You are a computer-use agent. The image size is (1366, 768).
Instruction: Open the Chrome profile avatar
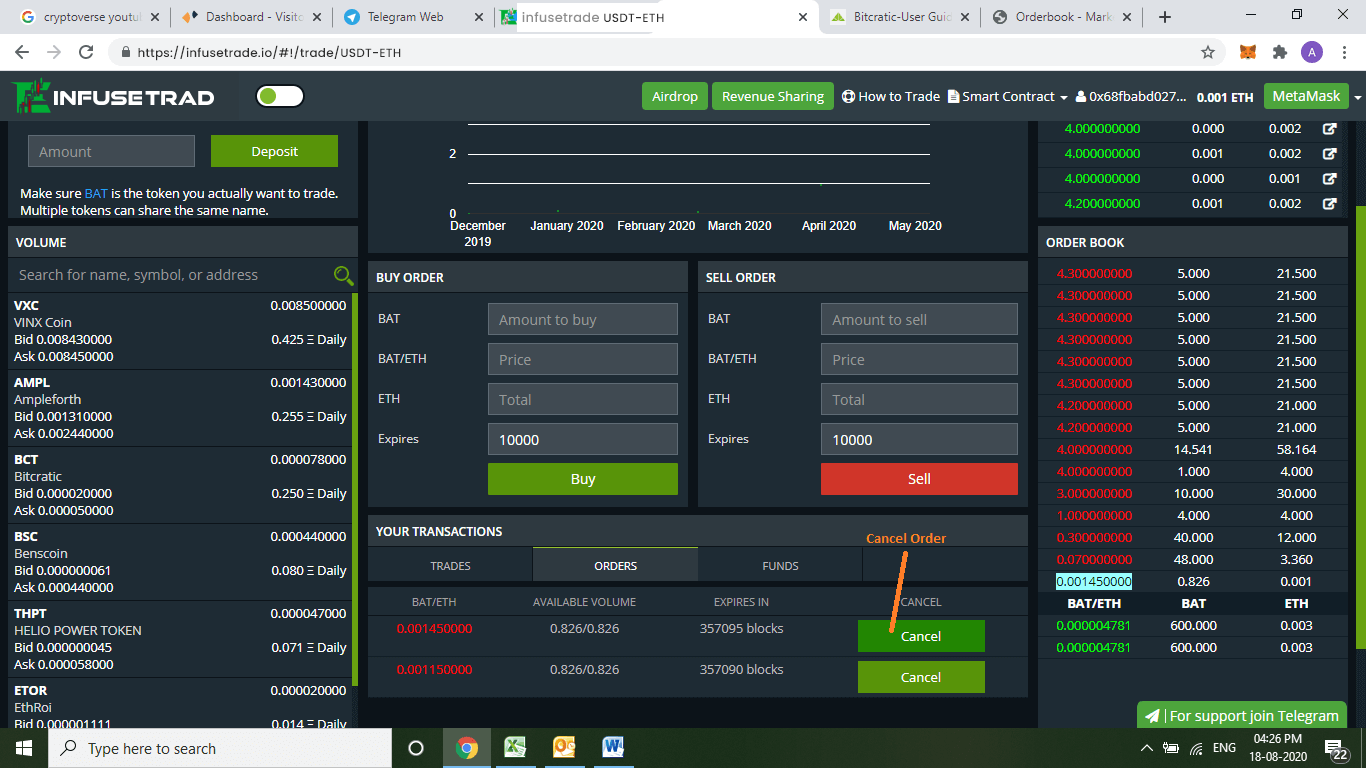point(1312,52)
